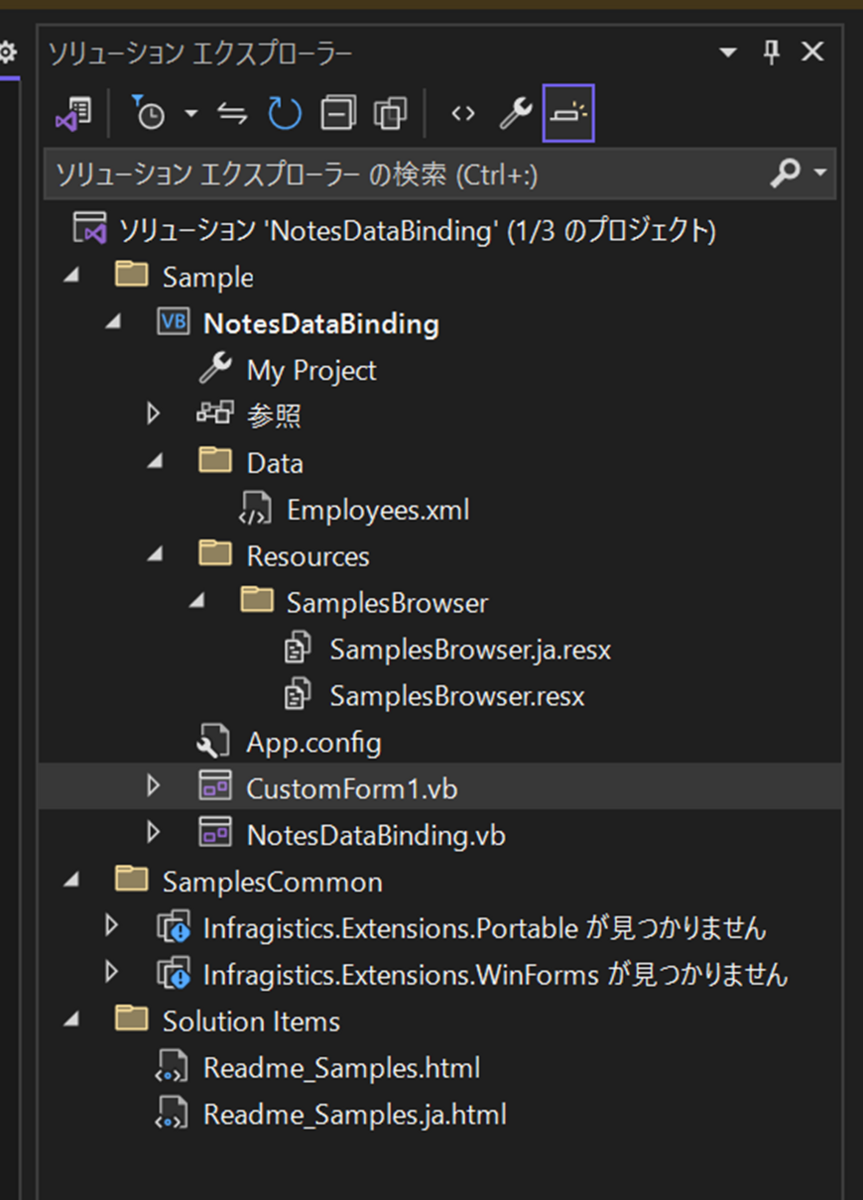This screenshot has width=863, height=1200.
Task: Select My Project item
Action: pyautogui.click(x=312, y=370)
